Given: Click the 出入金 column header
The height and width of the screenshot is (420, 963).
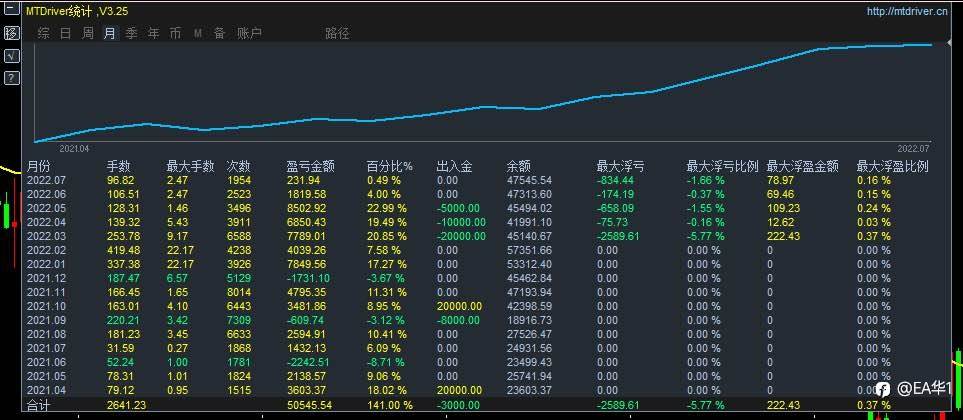Looking at the screenshot, I should click(454, 166).
